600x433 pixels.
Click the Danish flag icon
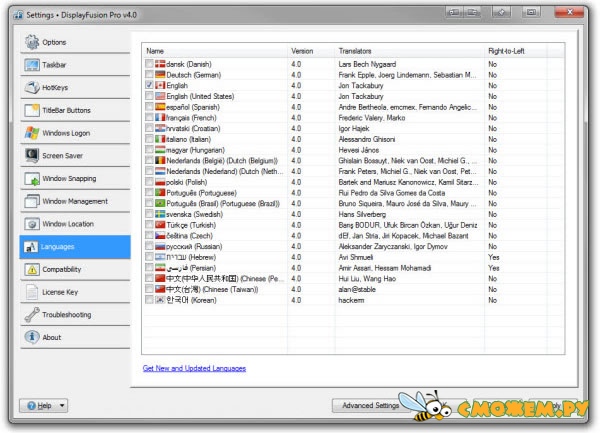(x=160, y=64)
